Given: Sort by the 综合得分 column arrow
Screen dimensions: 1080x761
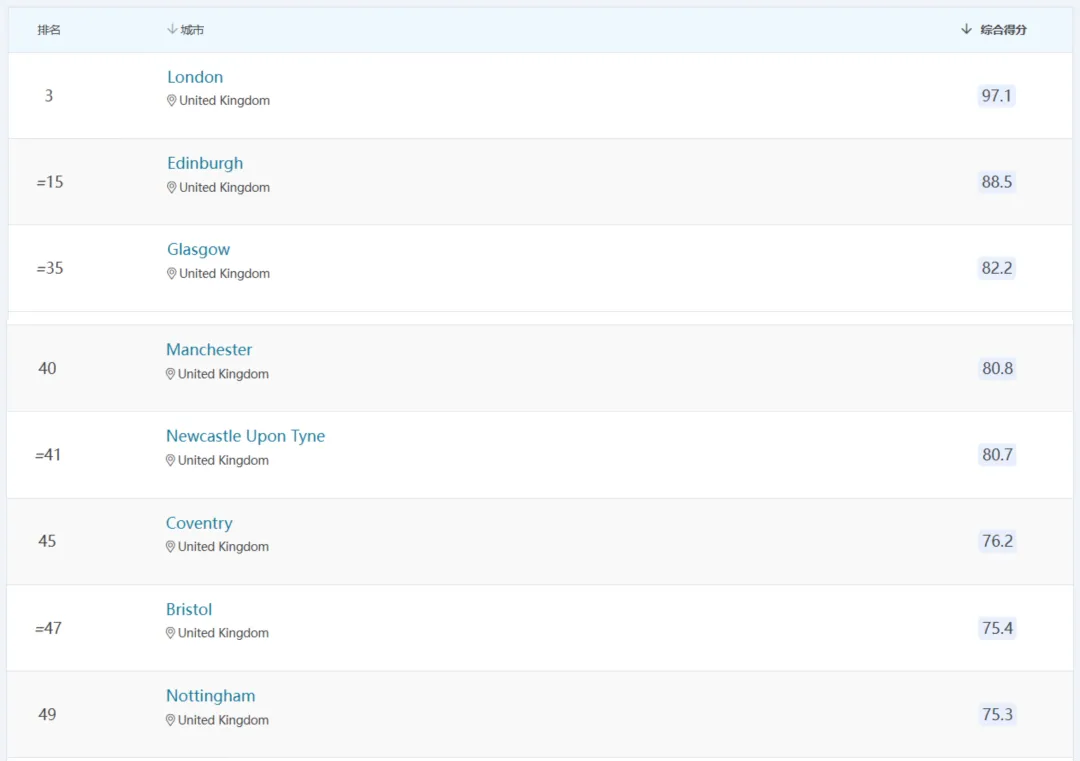Looking at the screenshot, I should point(966,29).
